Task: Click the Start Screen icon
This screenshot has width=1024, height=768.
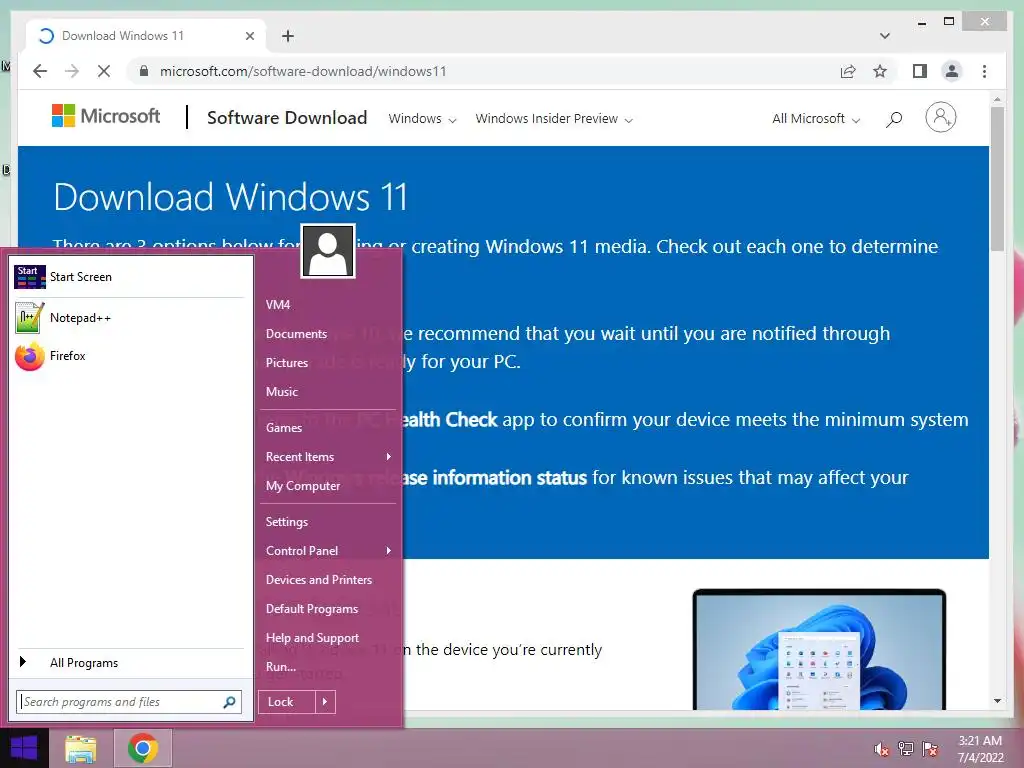Action: [29, 277]
